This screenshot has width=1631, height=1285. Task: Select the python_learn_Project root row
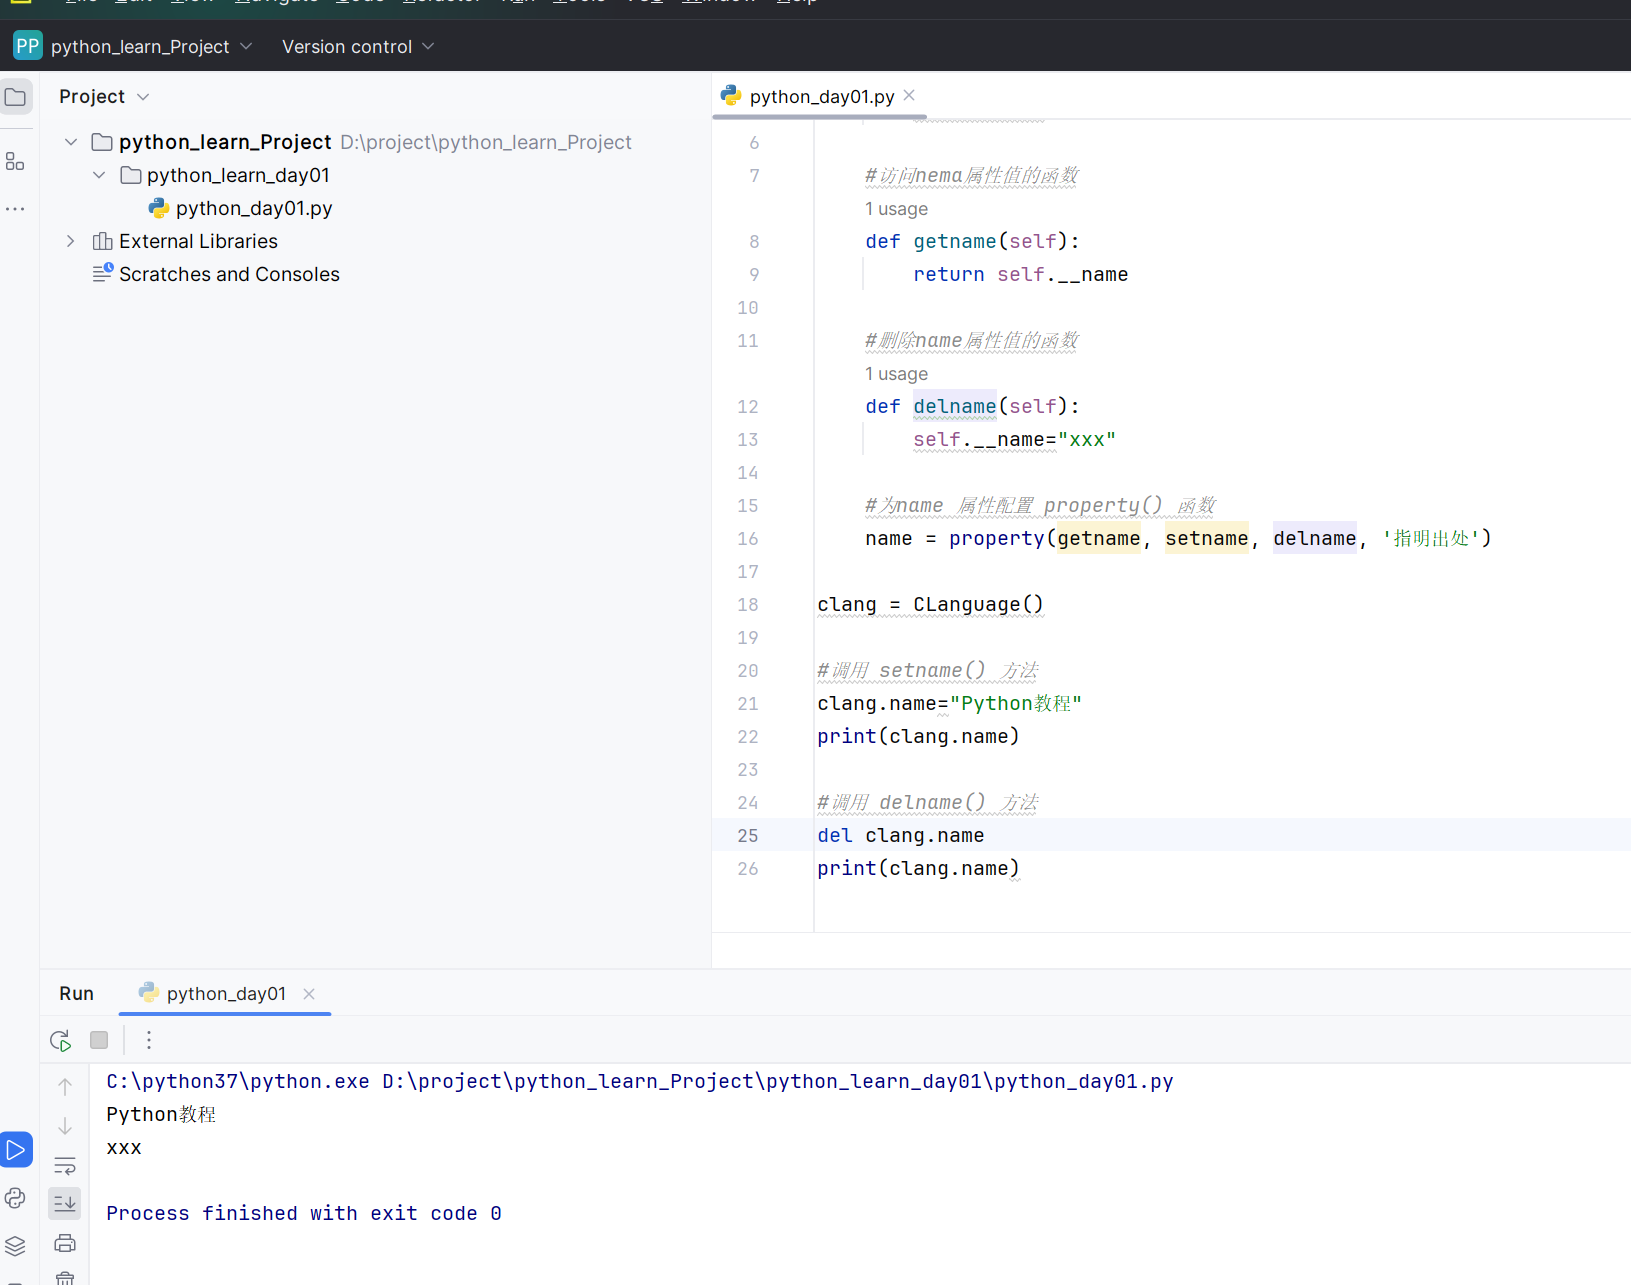point(374,142)
